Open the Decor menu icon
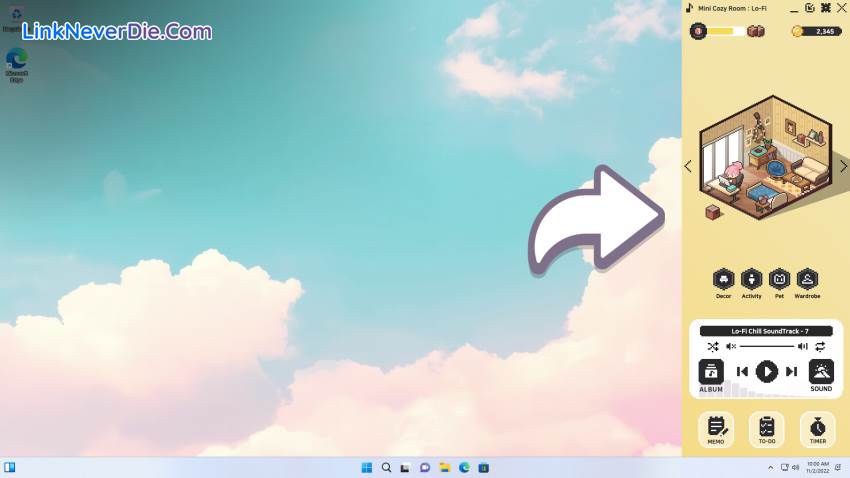The width and height of the screenshot is (850, 478). pos(723,279)
